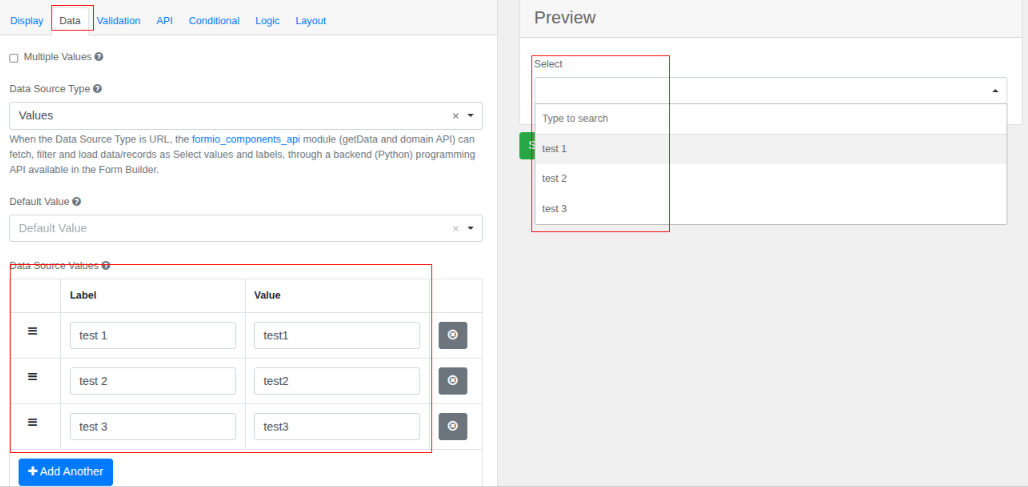The image size is (1028, 487).
Task: Click the test 3 Value input field
Action: coord(336,427)
